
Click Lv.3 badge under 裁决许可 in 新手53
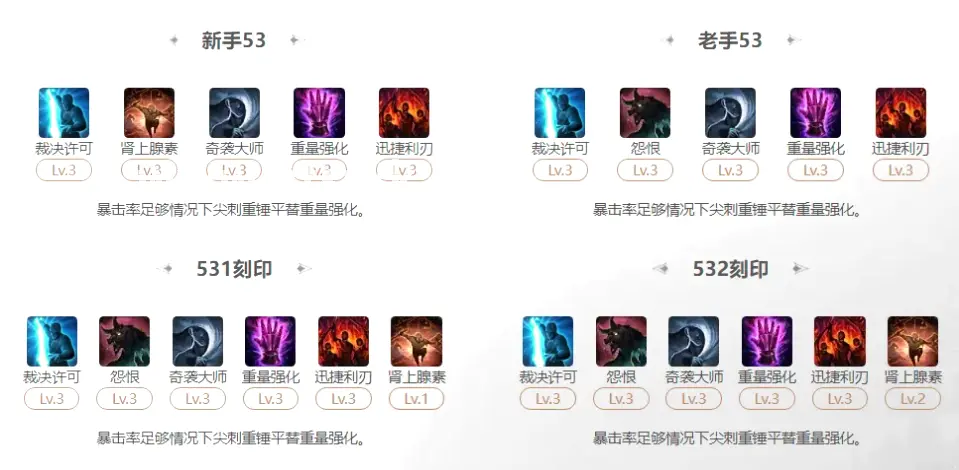pos(64,170)
